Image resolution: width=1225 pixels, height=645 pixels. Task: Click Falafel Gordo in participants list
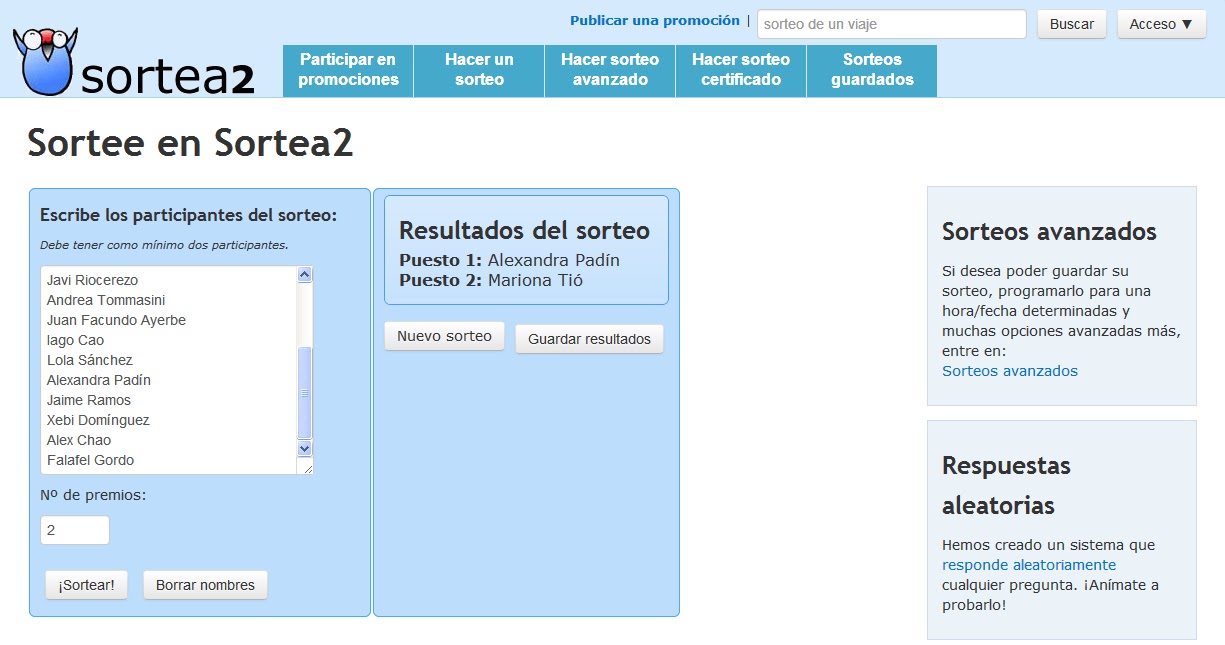coord(90,460)
